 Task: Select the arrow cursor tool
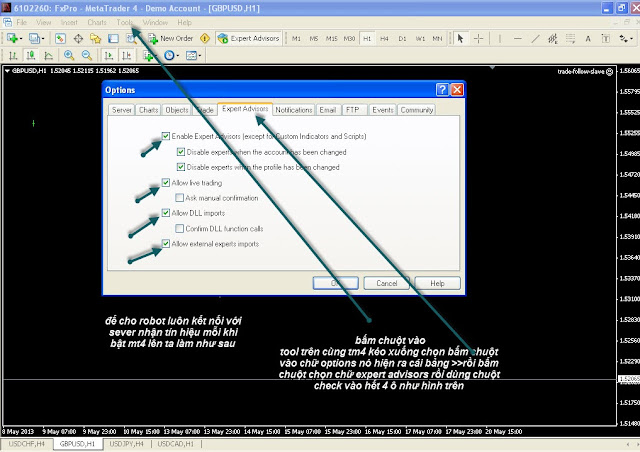tap(460, 38)
